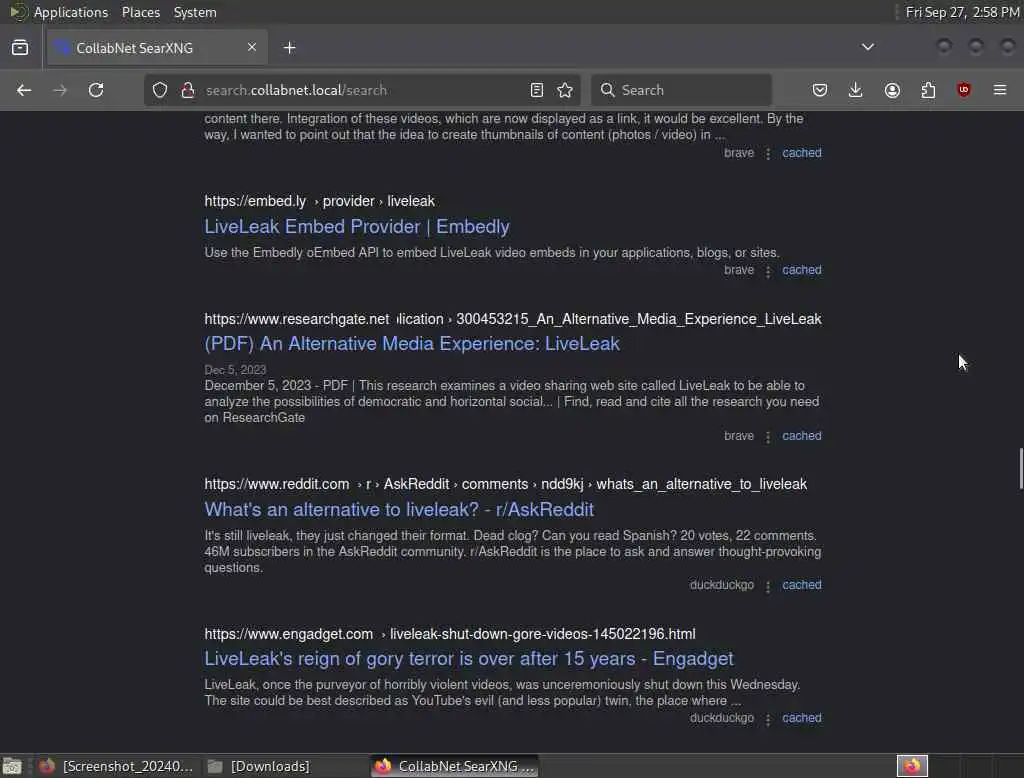Go back to the previous page
1024x778 pixels.
[x=24, y=90]
